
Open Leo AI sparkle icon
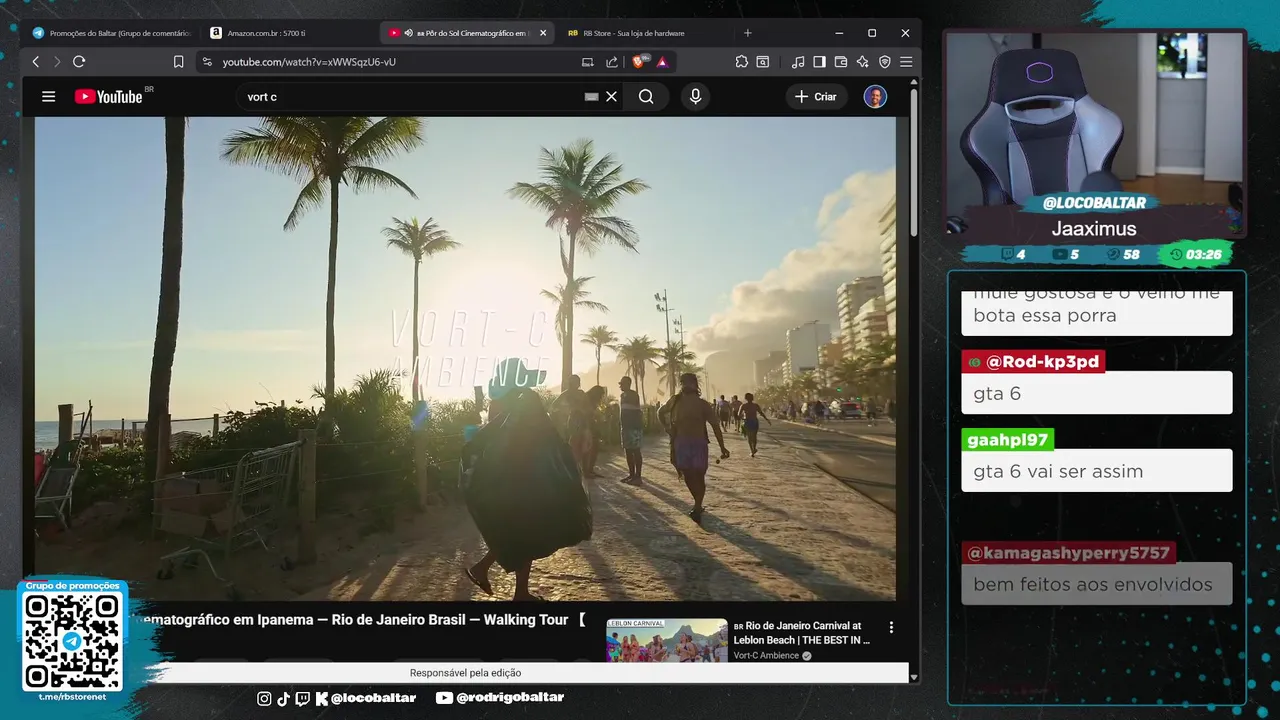(862, 62)
